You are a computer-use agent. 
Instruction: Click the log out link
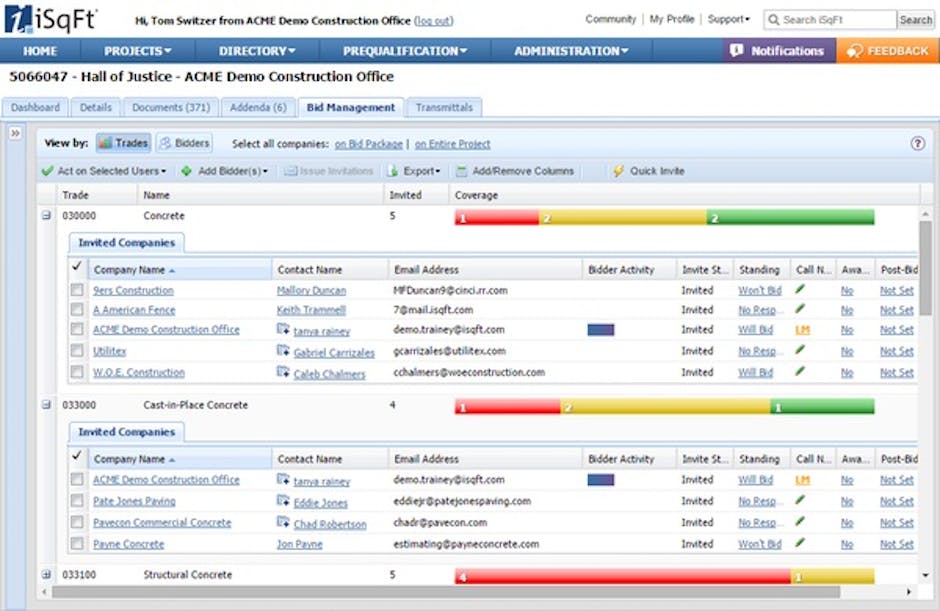(432, 20)
